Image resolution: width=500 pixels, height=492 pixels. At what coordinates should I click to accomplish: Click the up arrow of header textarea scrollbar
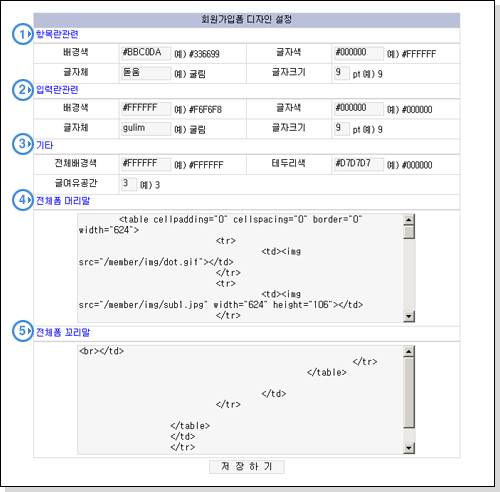click(x=409, y=220)
